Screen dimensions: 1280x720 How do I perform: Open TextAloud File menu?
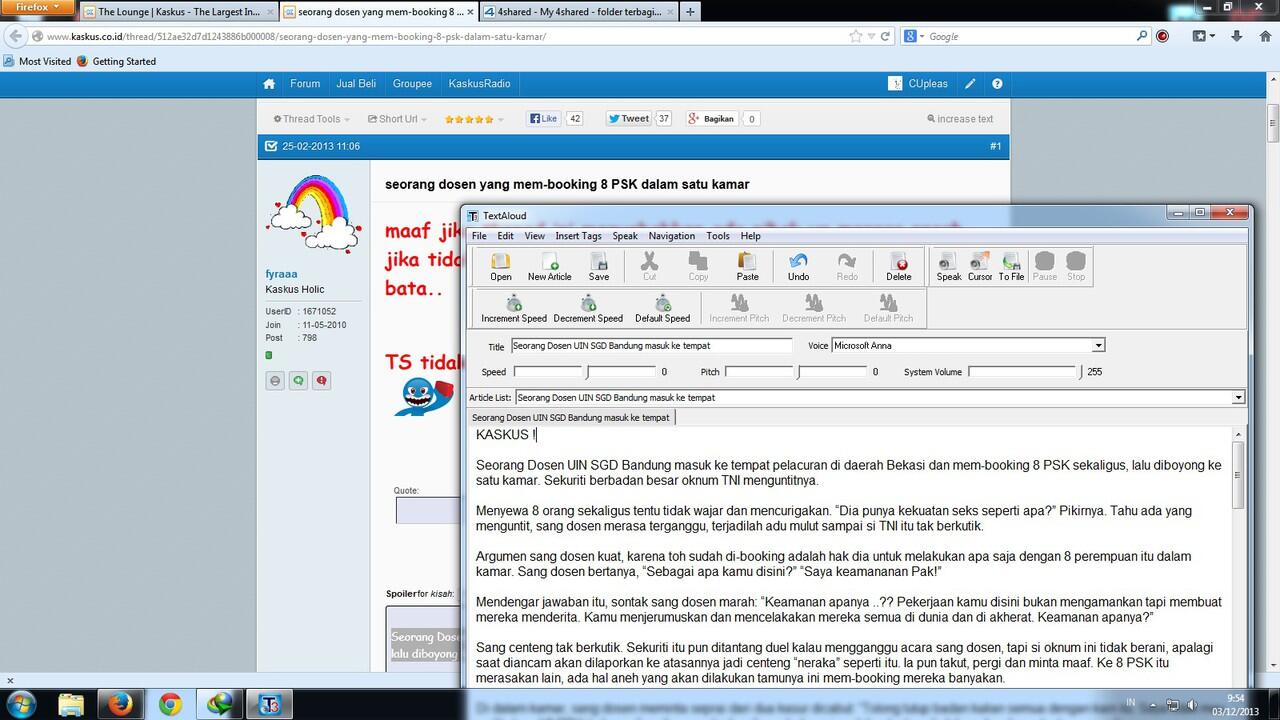coord(479,236)
